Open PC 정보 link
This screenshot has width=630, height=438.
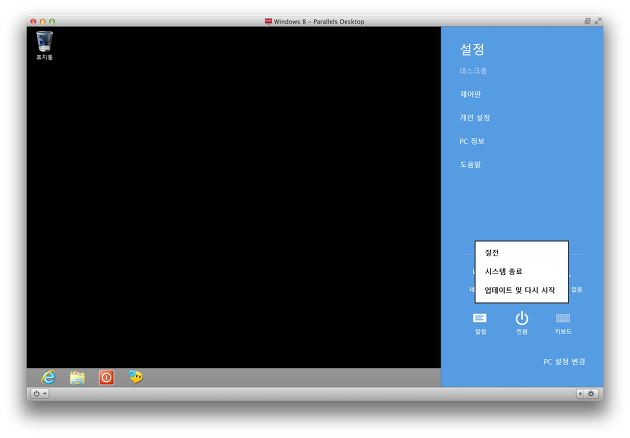pyautogui.click(x=472, y=141)
